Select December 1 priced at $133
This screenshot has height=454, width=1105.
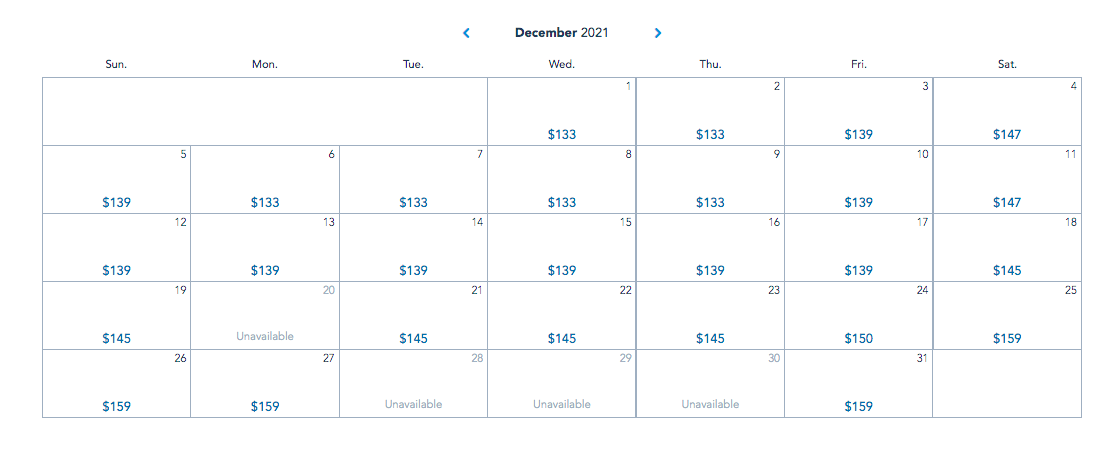pyautogui.click(x=562, y=112)
